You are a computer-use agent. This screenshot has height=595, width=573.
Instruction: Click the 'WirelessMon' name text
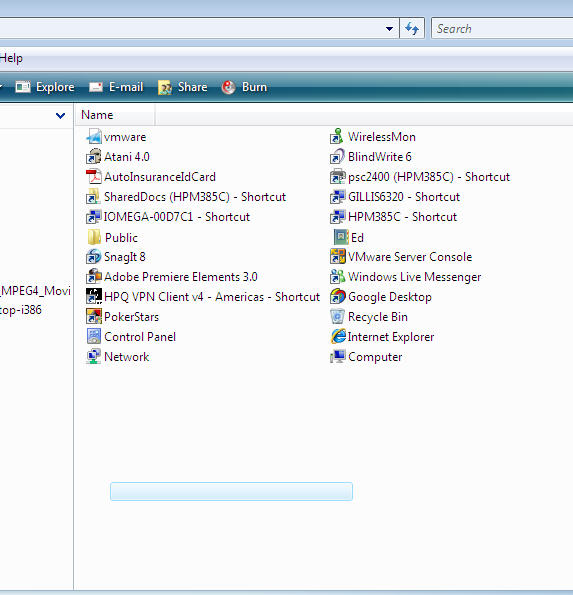tap(382, 137)
